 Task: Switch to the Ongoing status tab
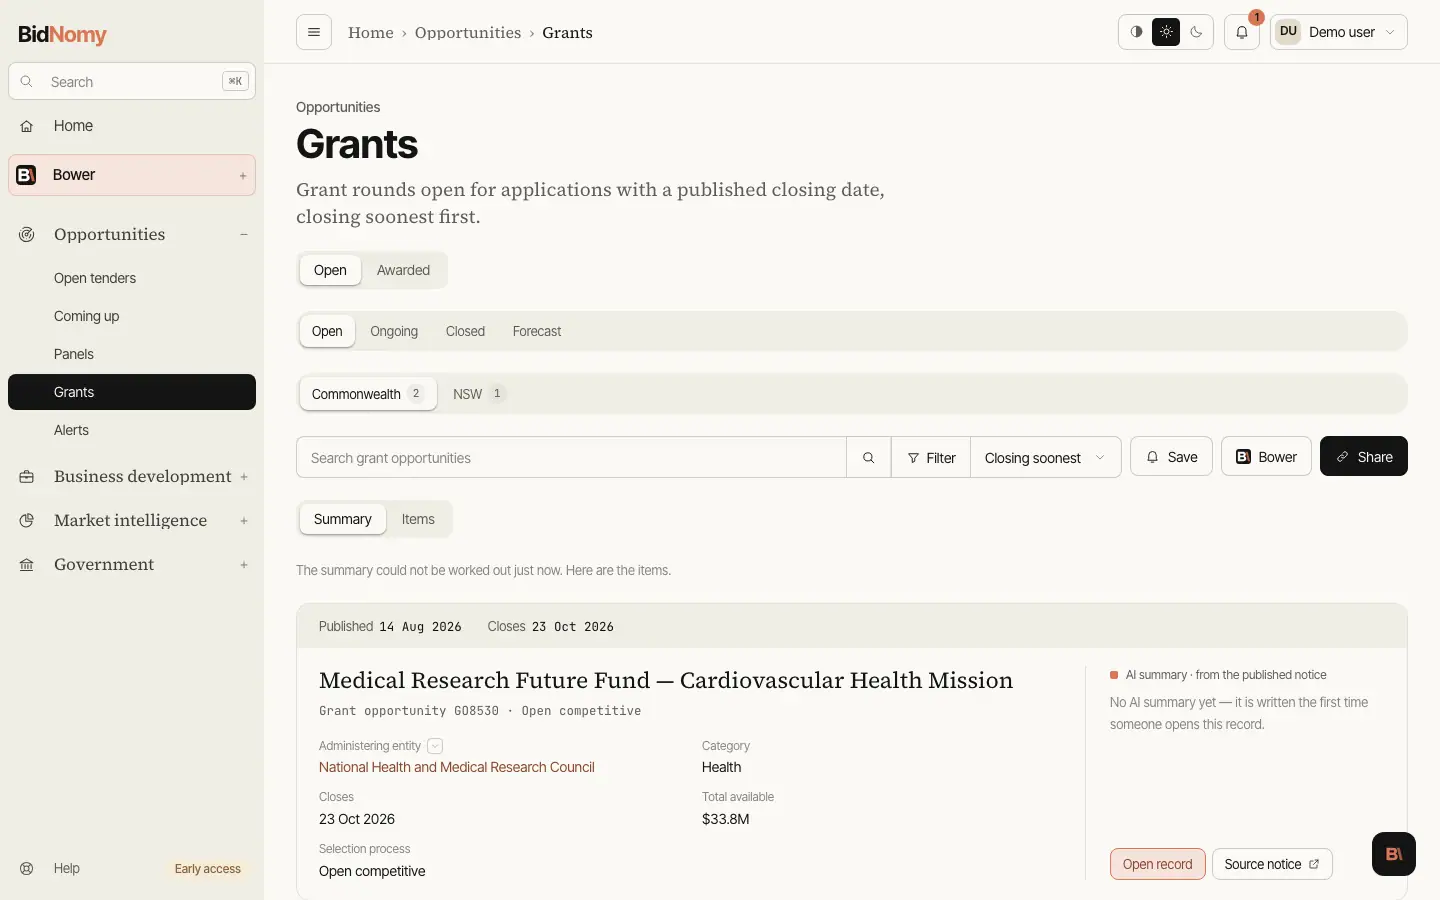[x=394, y=331]
